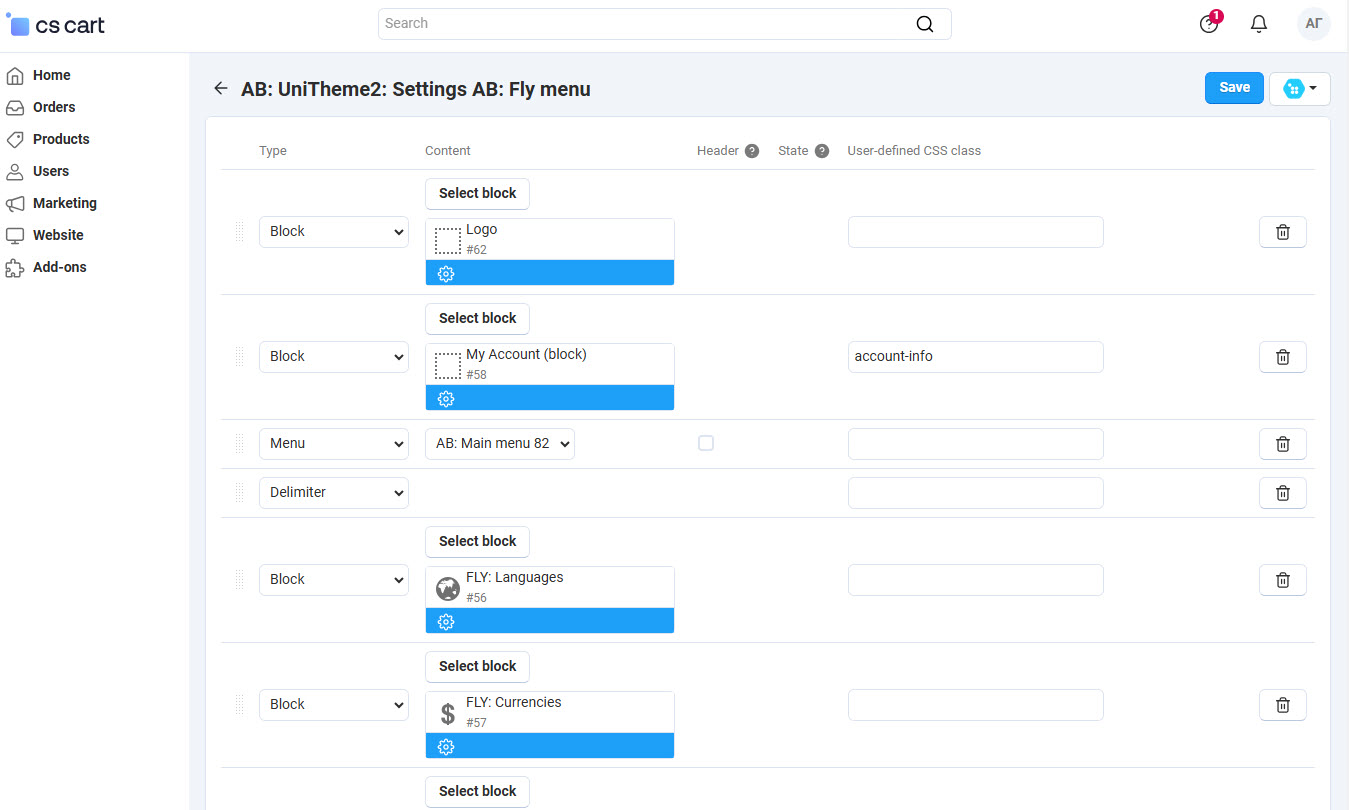
Task: Open gear settings for Logo block
Action: [x=446, y=273]
